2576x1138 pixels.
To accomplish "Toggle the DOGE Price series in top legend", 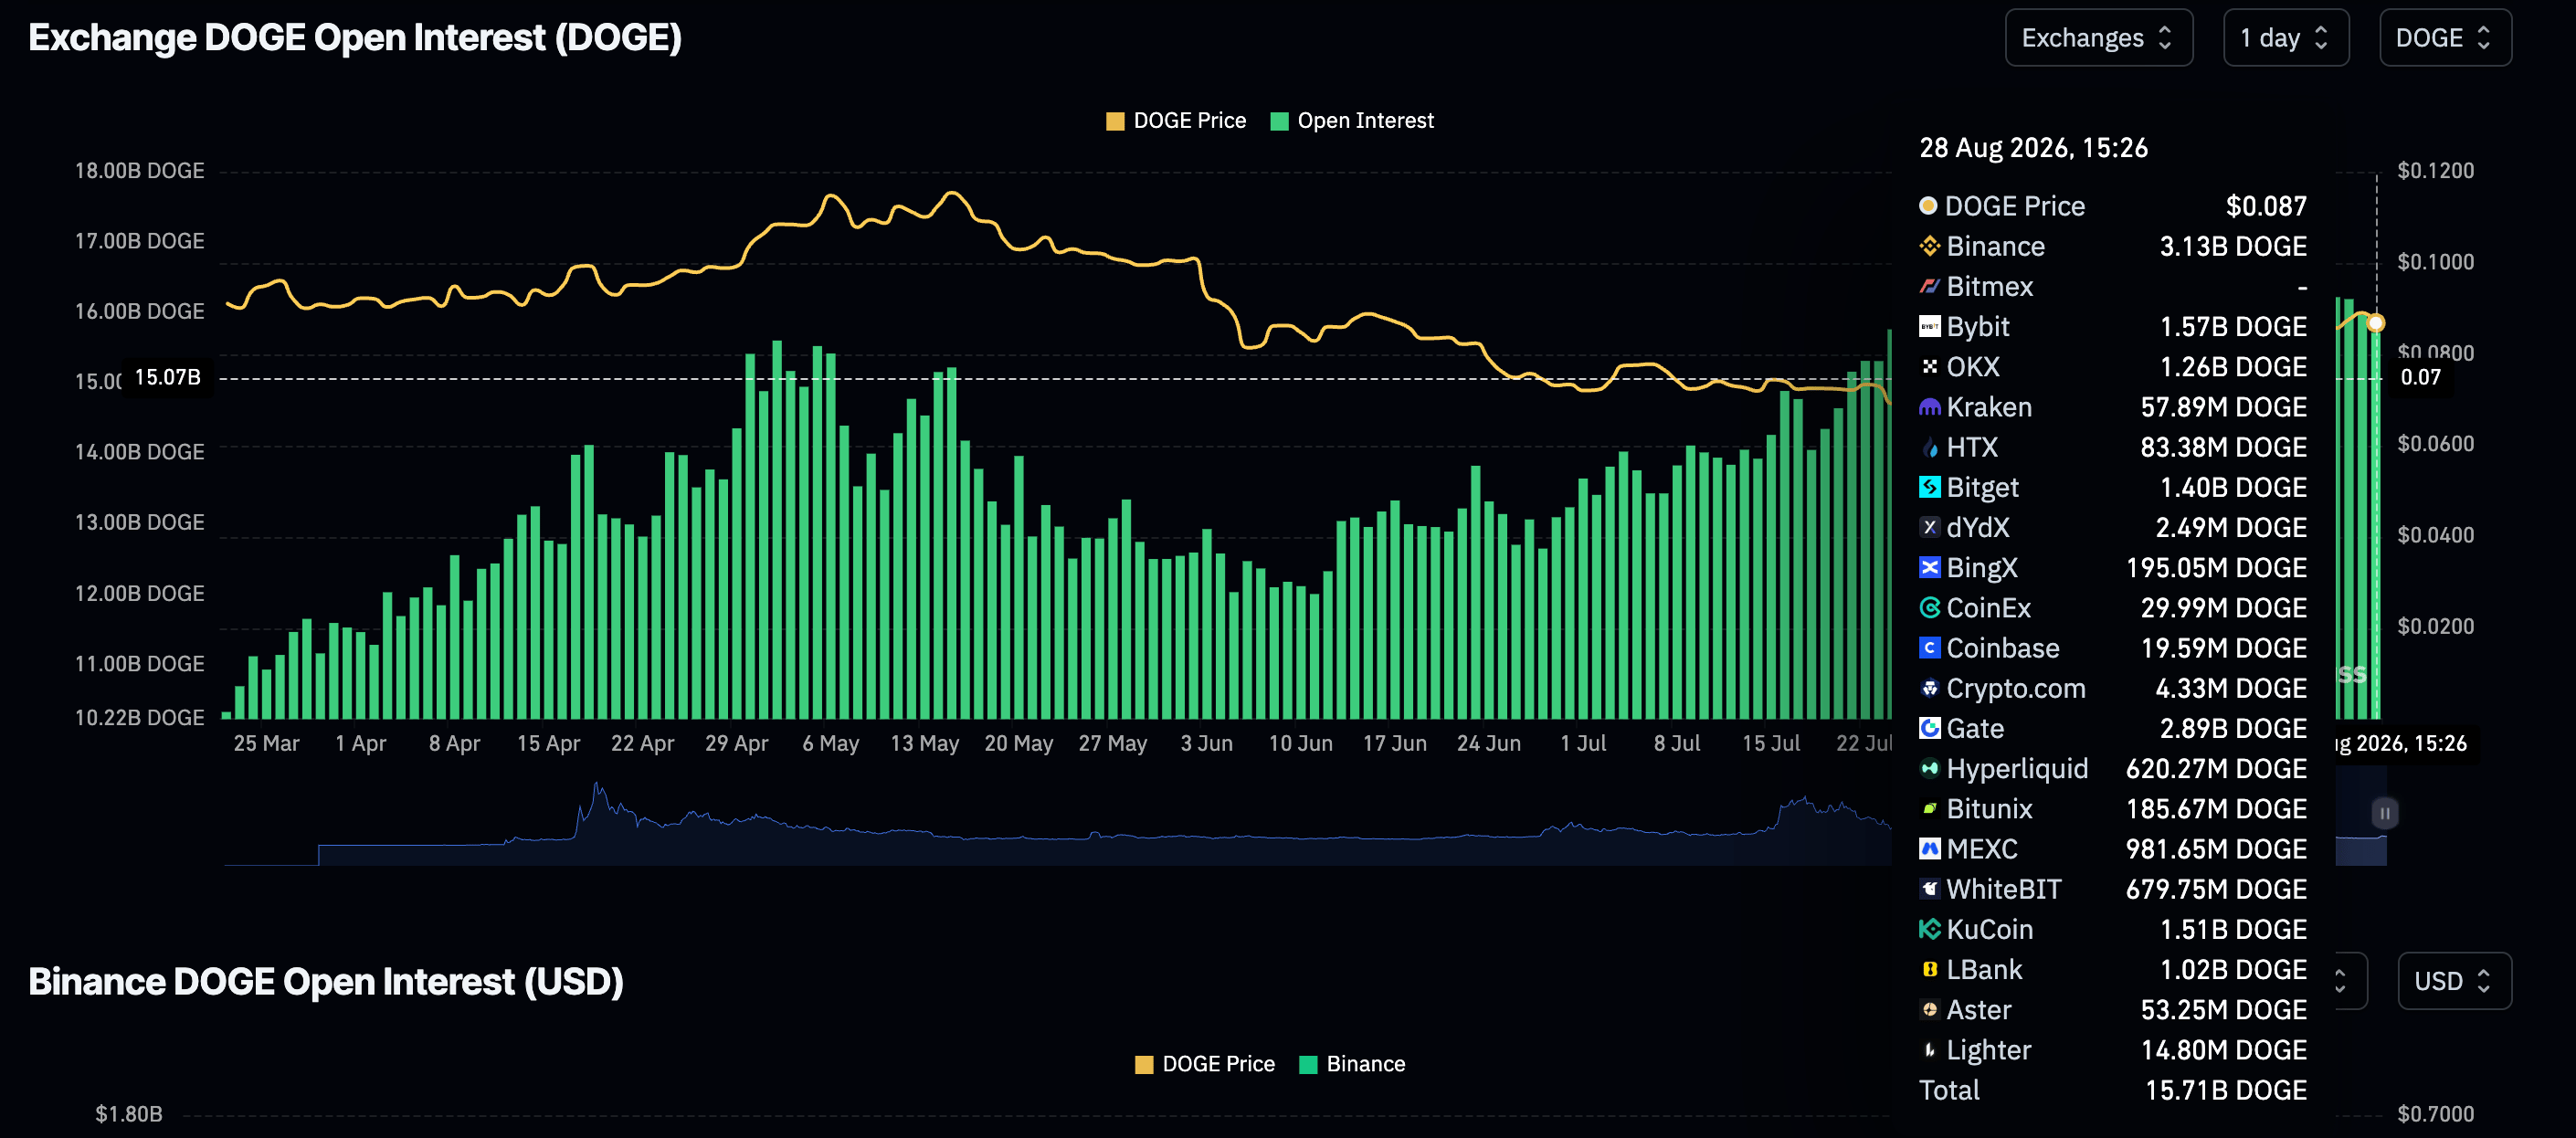I will (1176, 121).
